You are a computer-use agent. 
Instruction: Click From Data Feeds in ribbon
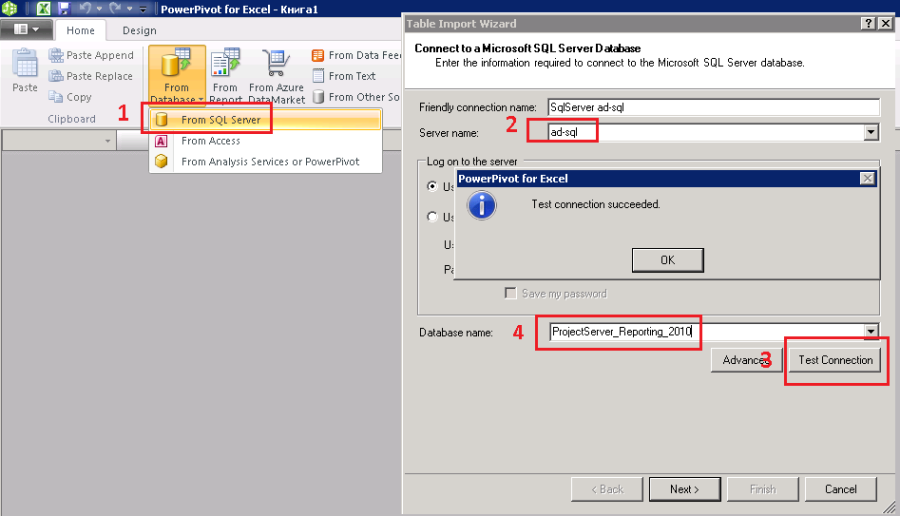point(356,55)
